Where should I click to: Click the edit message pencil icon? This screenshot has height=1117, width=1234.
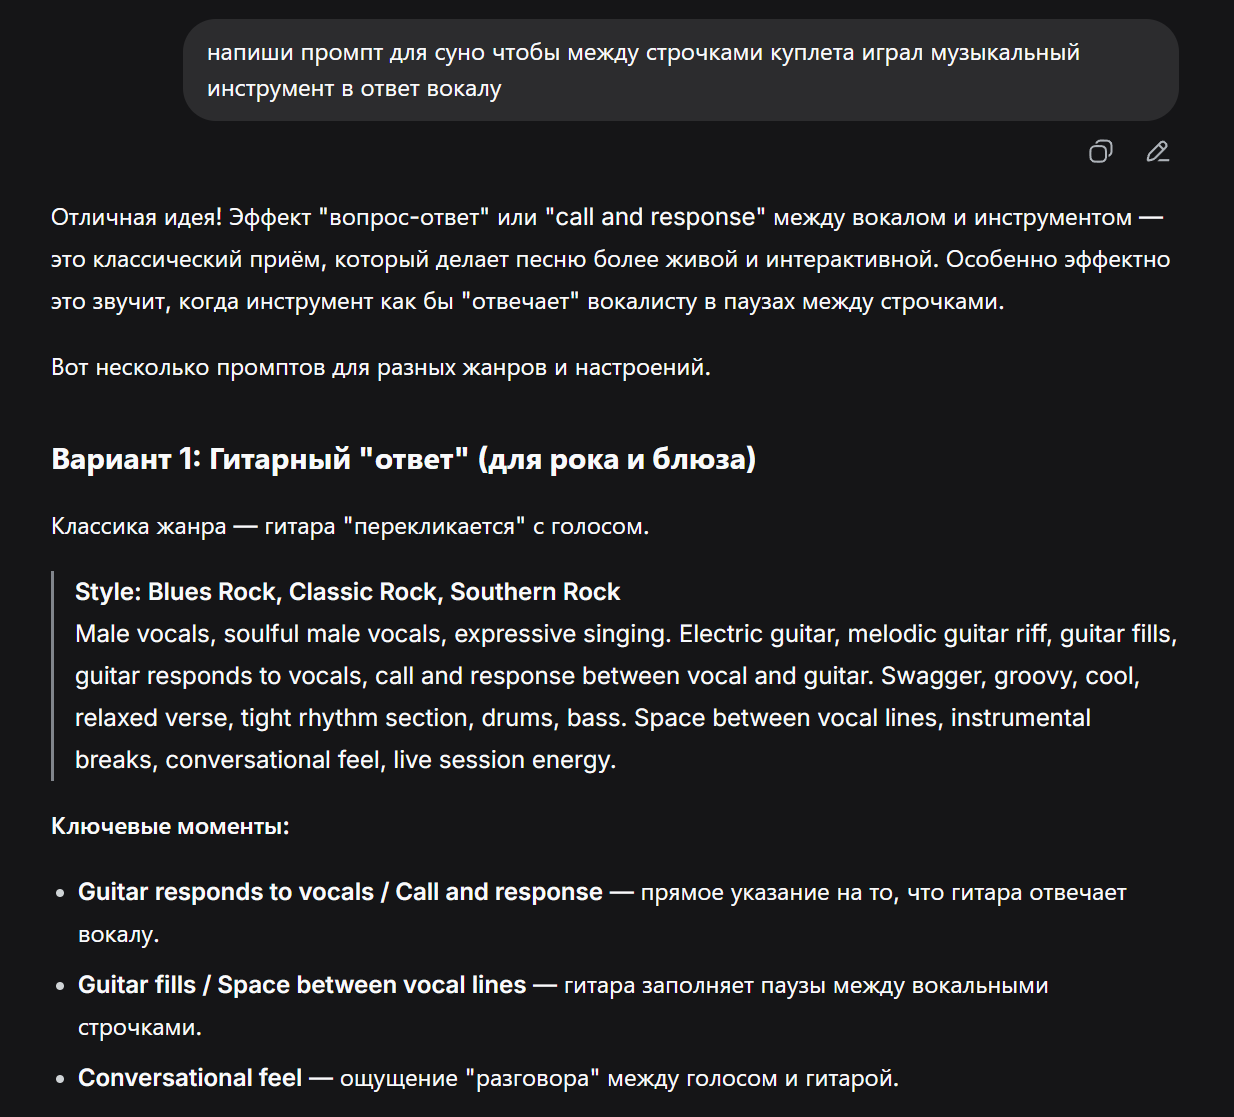coord(1157,152)
